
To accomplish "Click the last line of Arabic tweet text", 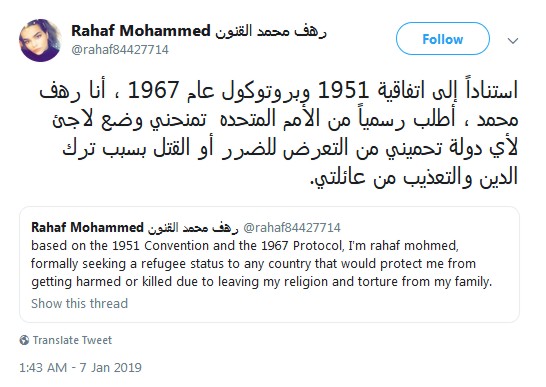I will 414,177.
